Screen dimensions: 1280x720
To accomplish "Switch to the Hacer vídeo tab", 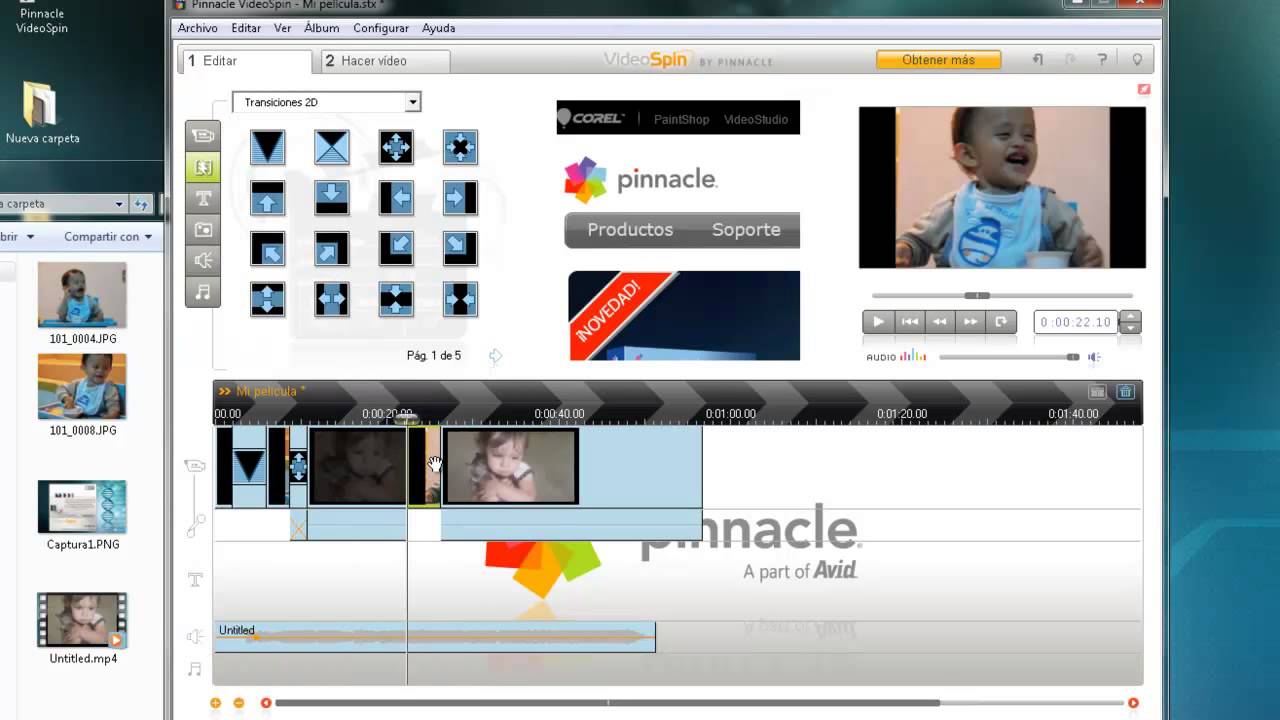I will pyautogui.click(x=385, y=61).
